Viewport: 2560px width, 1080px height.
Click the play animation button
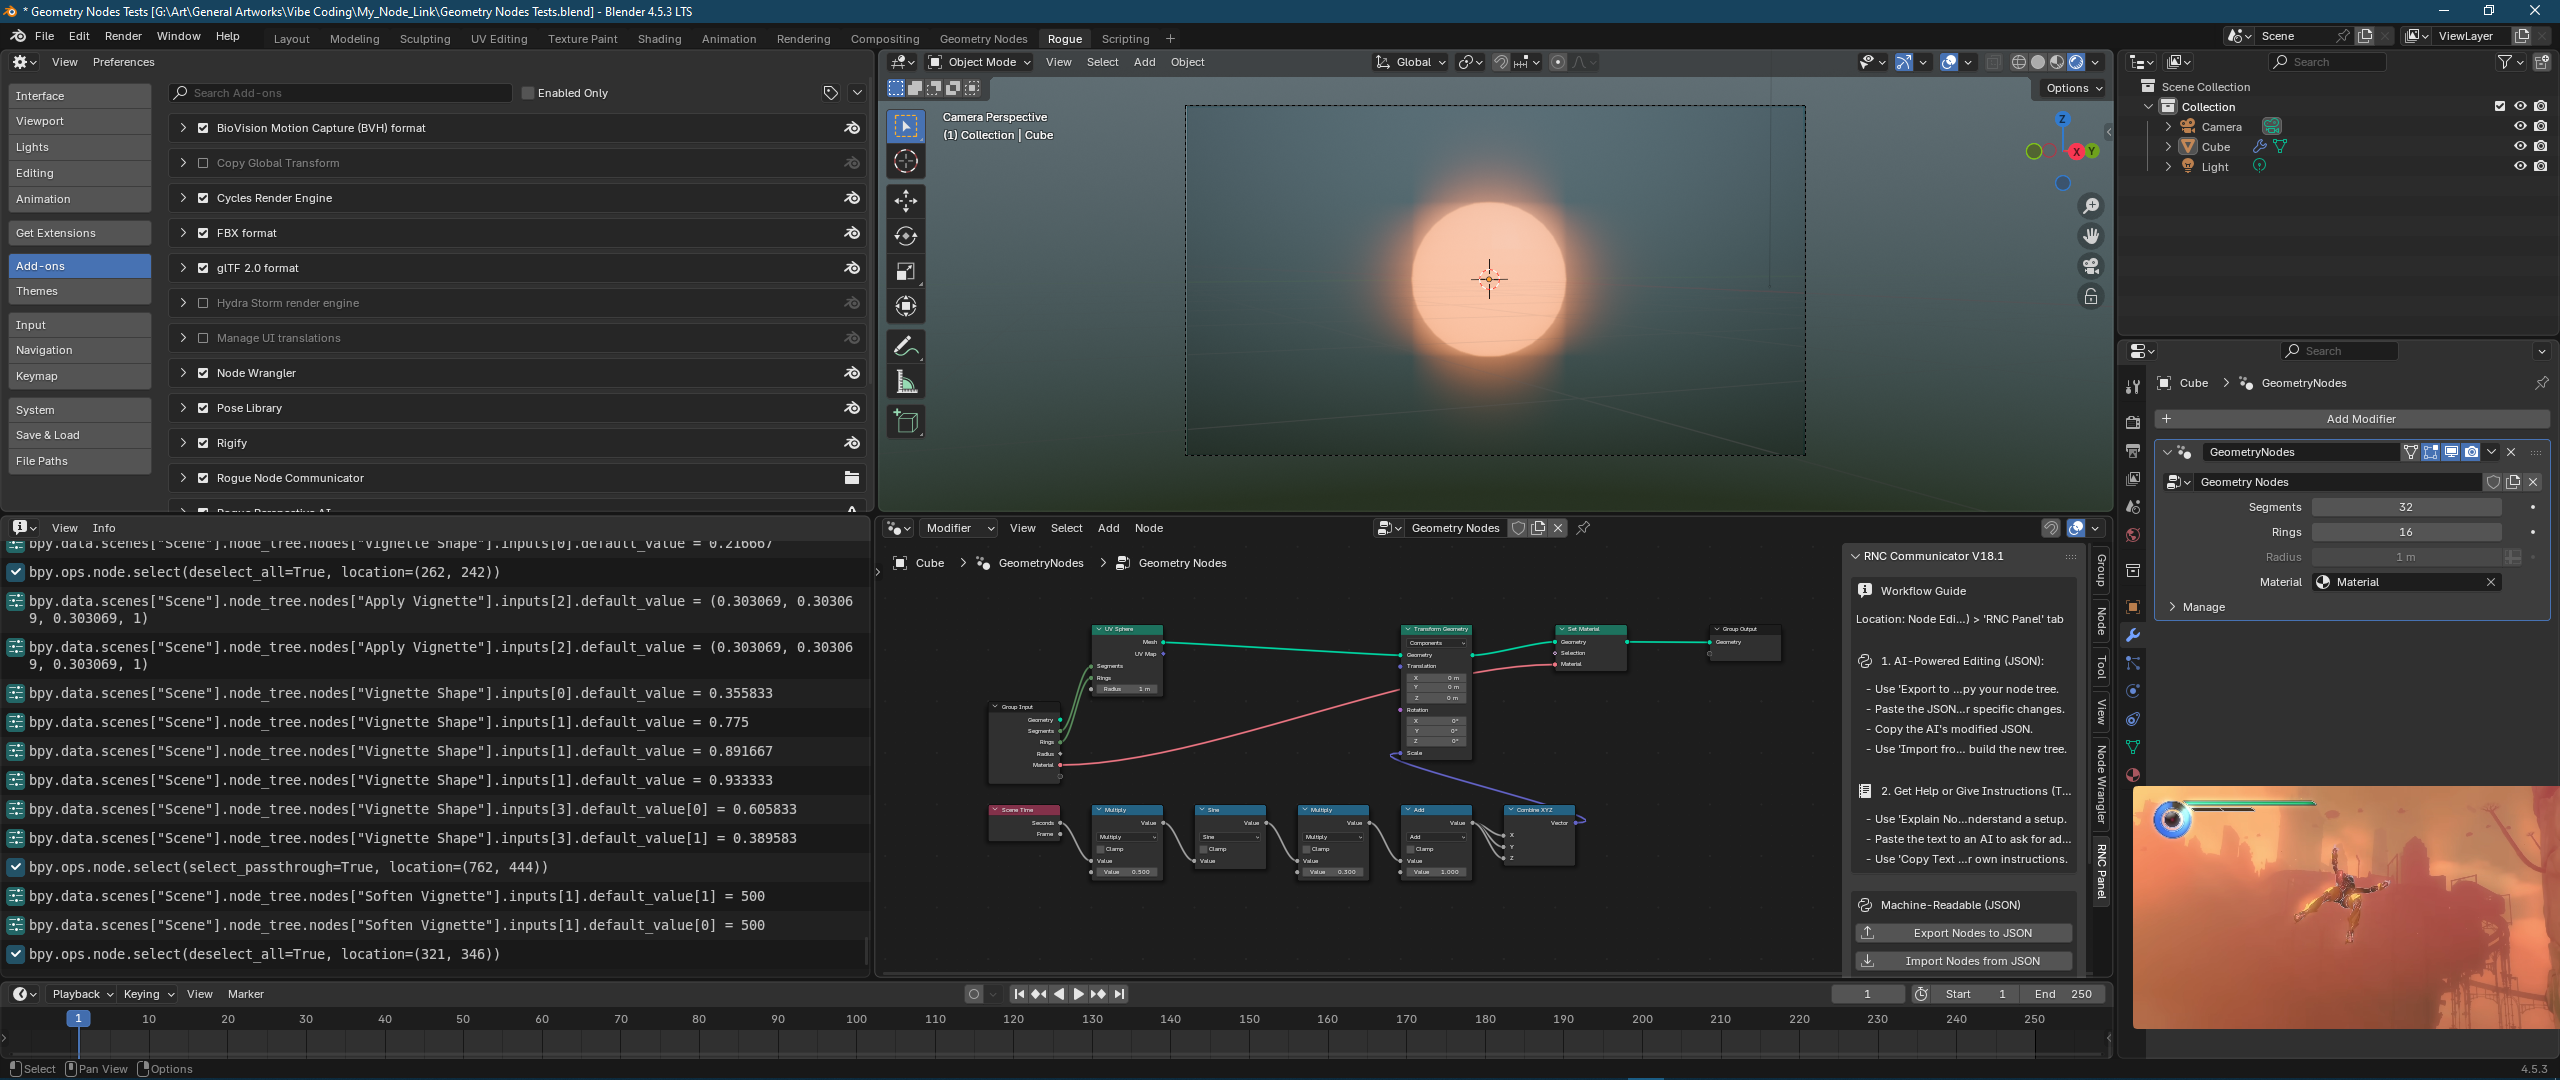(1078, 994)
